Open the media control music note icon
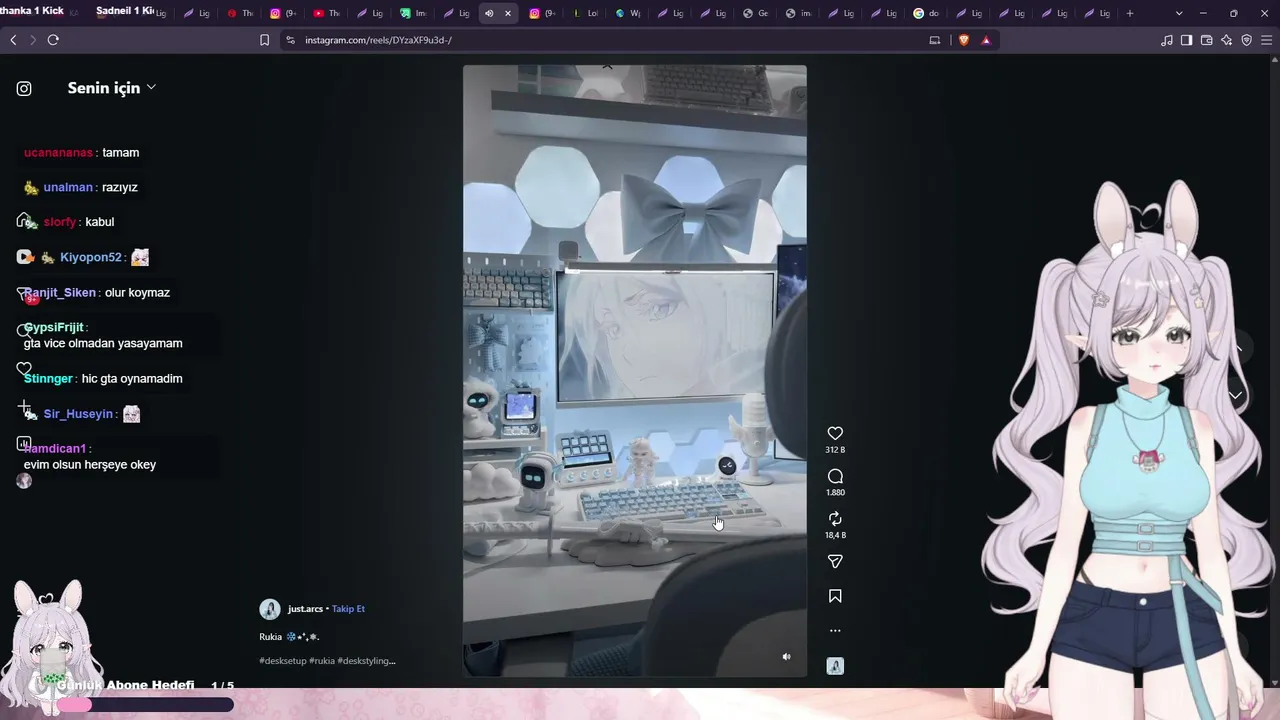 pos(1167,40)
